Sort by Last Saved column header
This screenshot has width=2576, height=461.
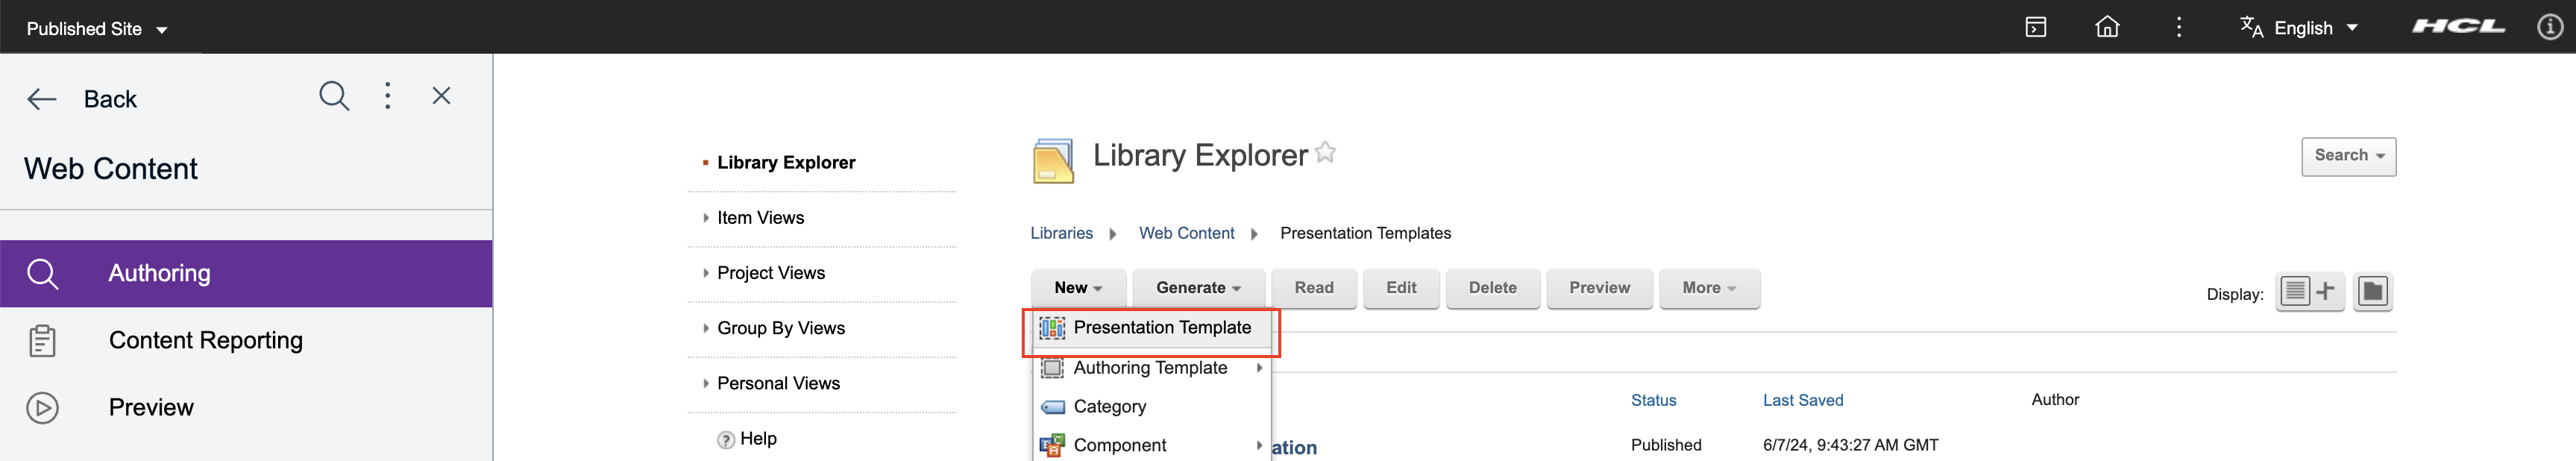click(x=1802, y=400)
